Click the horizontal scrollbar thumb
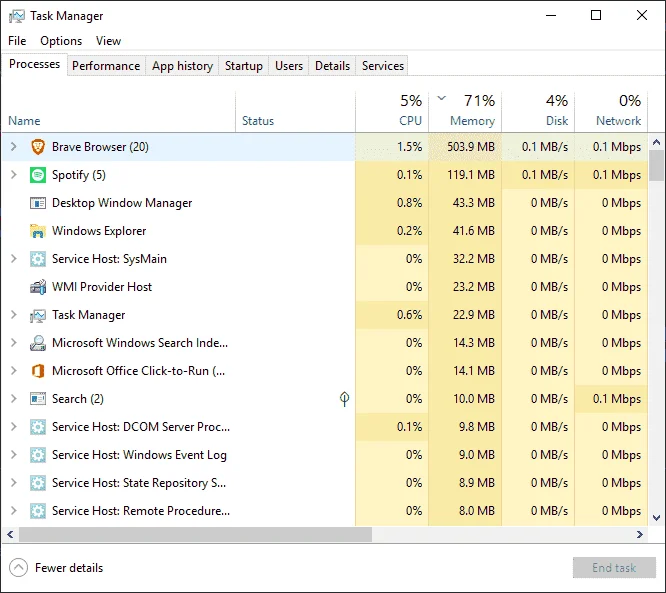Image resolution: width=666 pixels, height=593 pixels. tap(195, 534)
